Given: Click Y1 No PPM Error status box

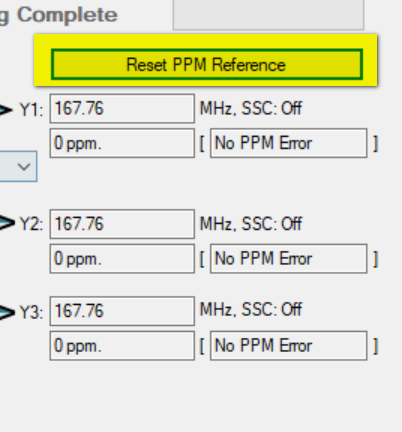Looking at the screenshot, I should point(289,143).
